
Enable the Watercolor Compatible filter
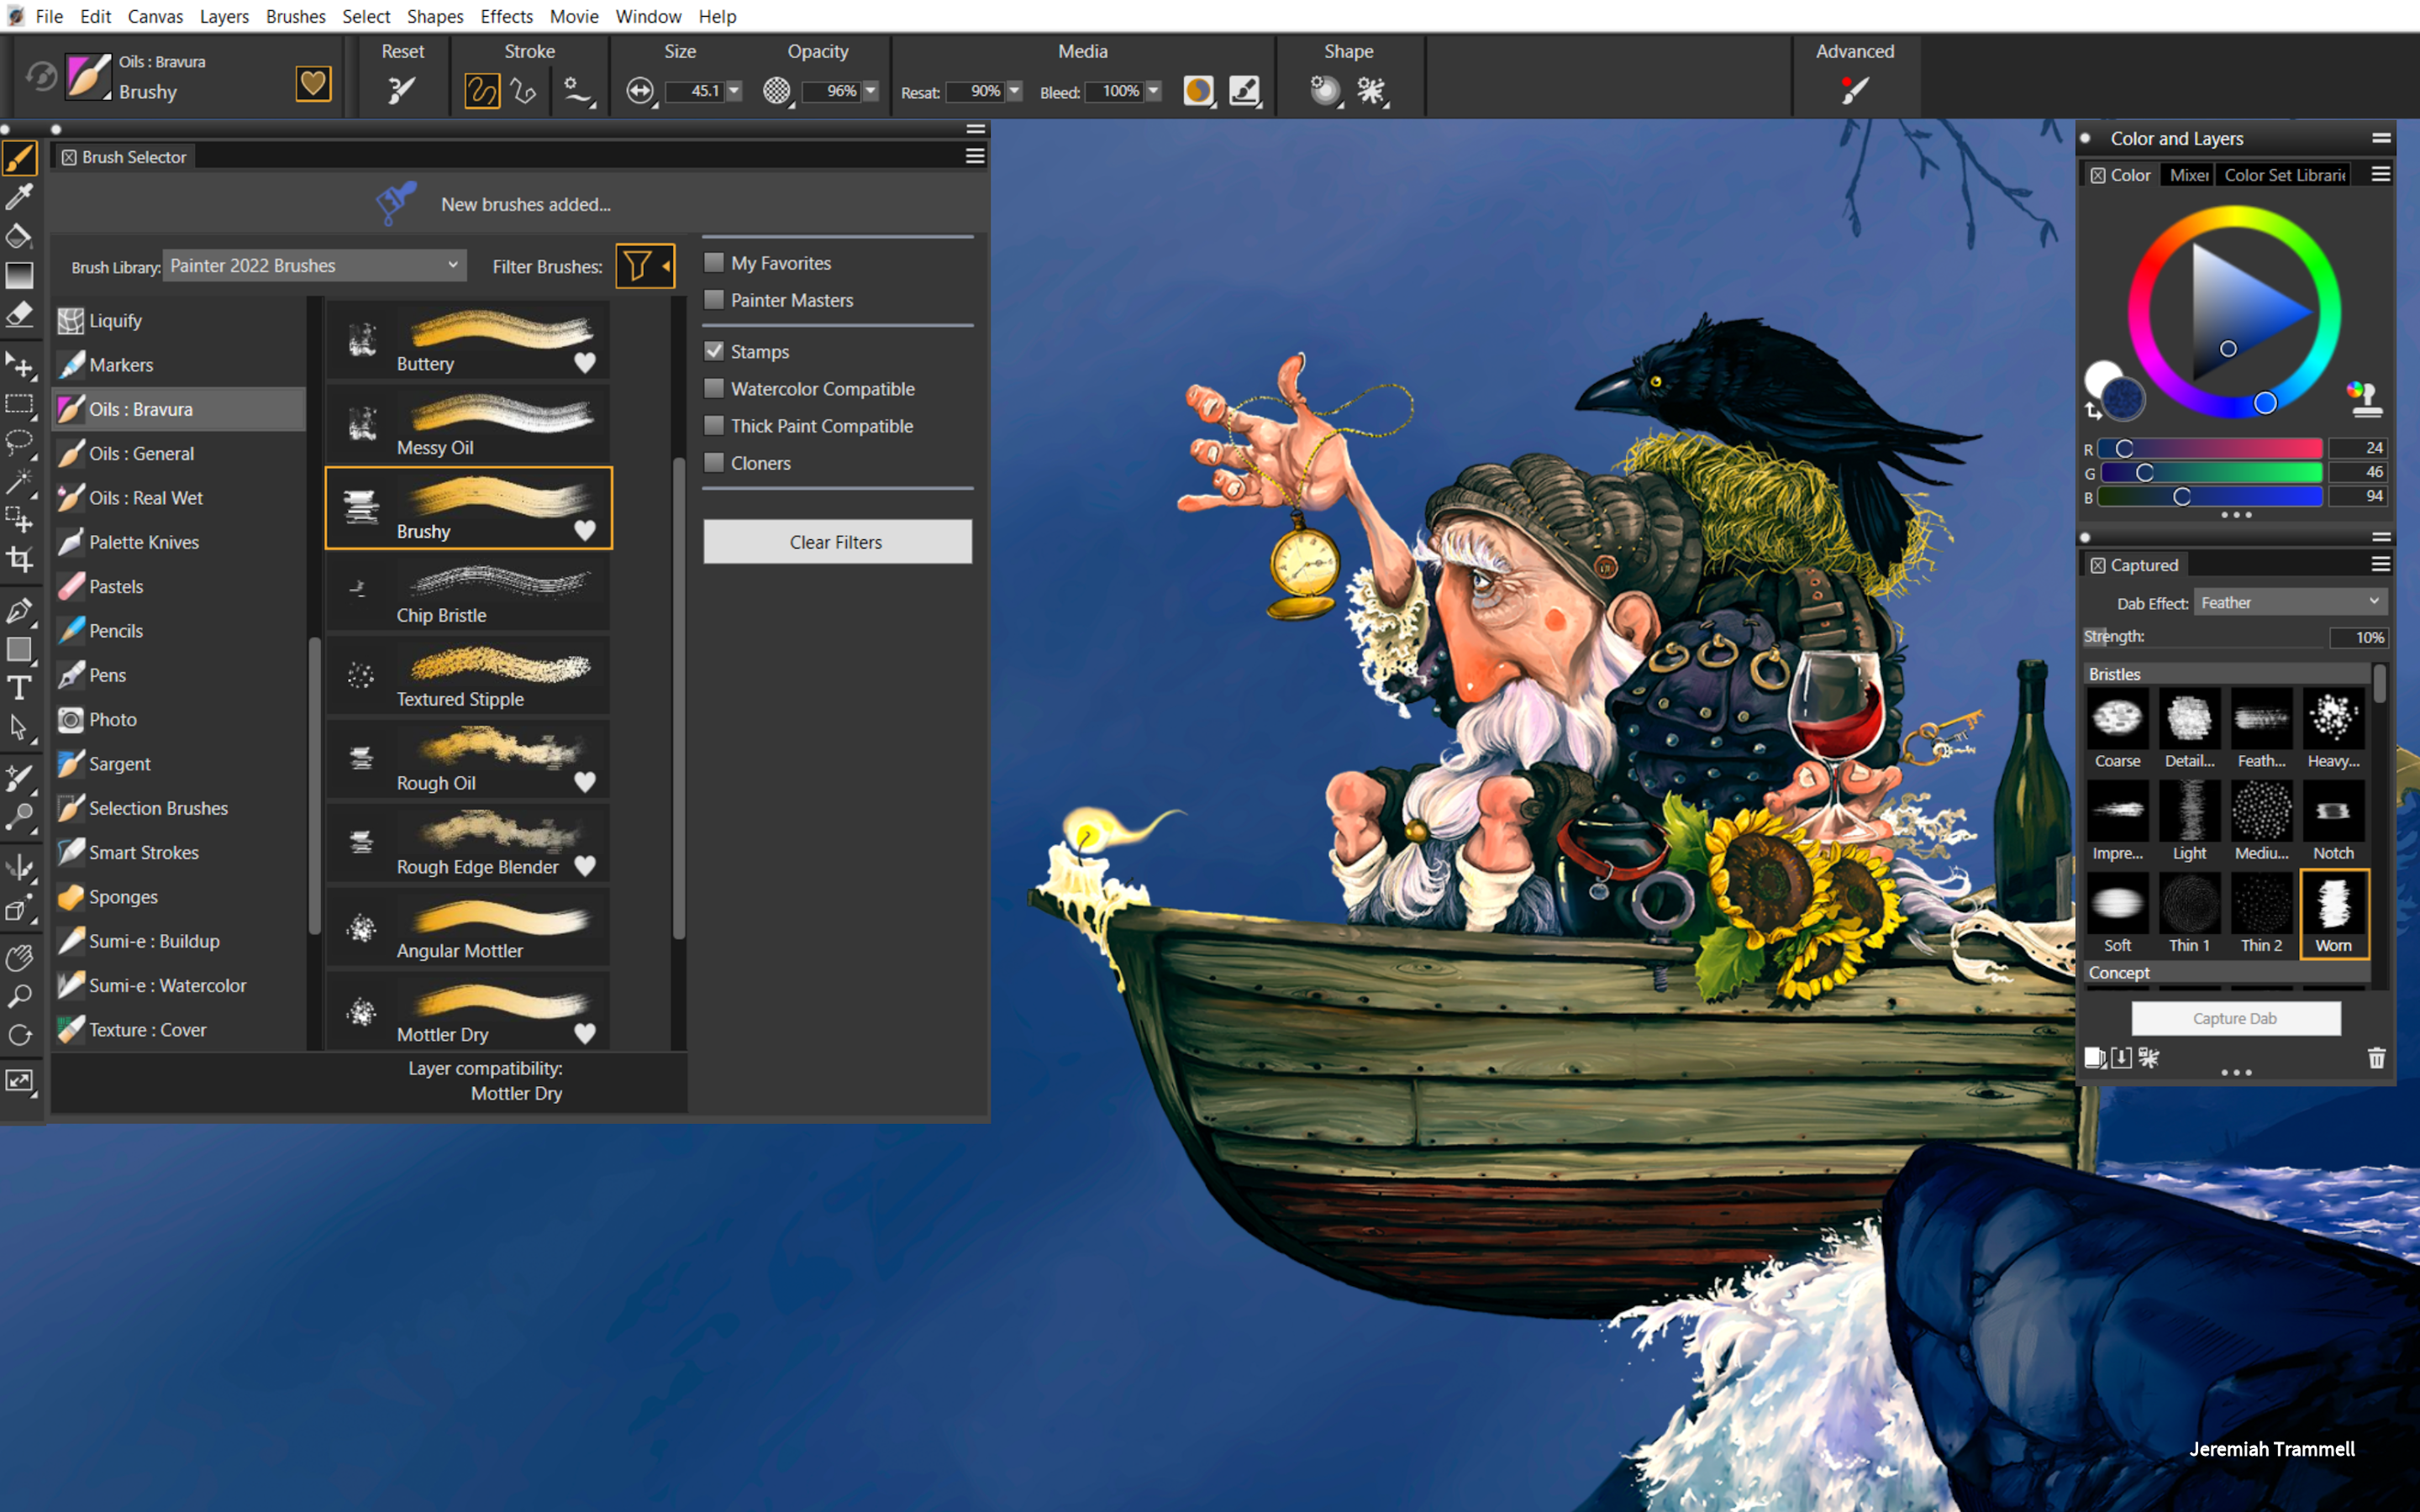[x=714, y=385]
